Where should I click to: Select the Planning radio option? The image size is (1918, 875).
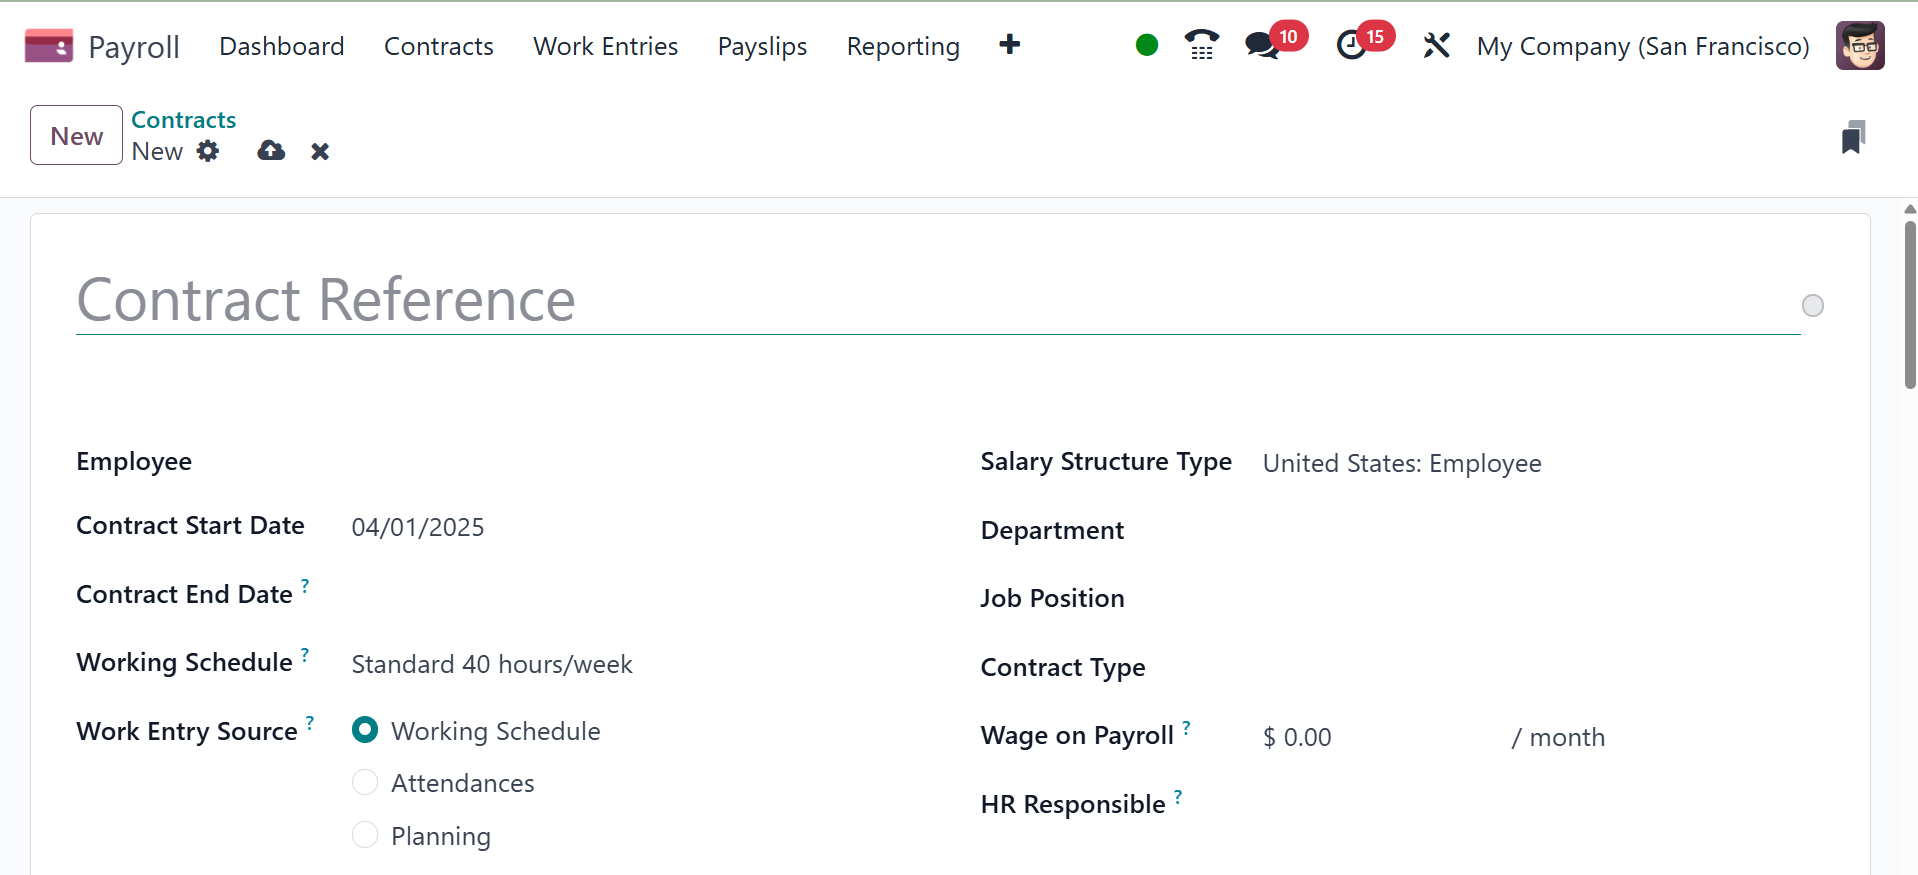(365, 835)
